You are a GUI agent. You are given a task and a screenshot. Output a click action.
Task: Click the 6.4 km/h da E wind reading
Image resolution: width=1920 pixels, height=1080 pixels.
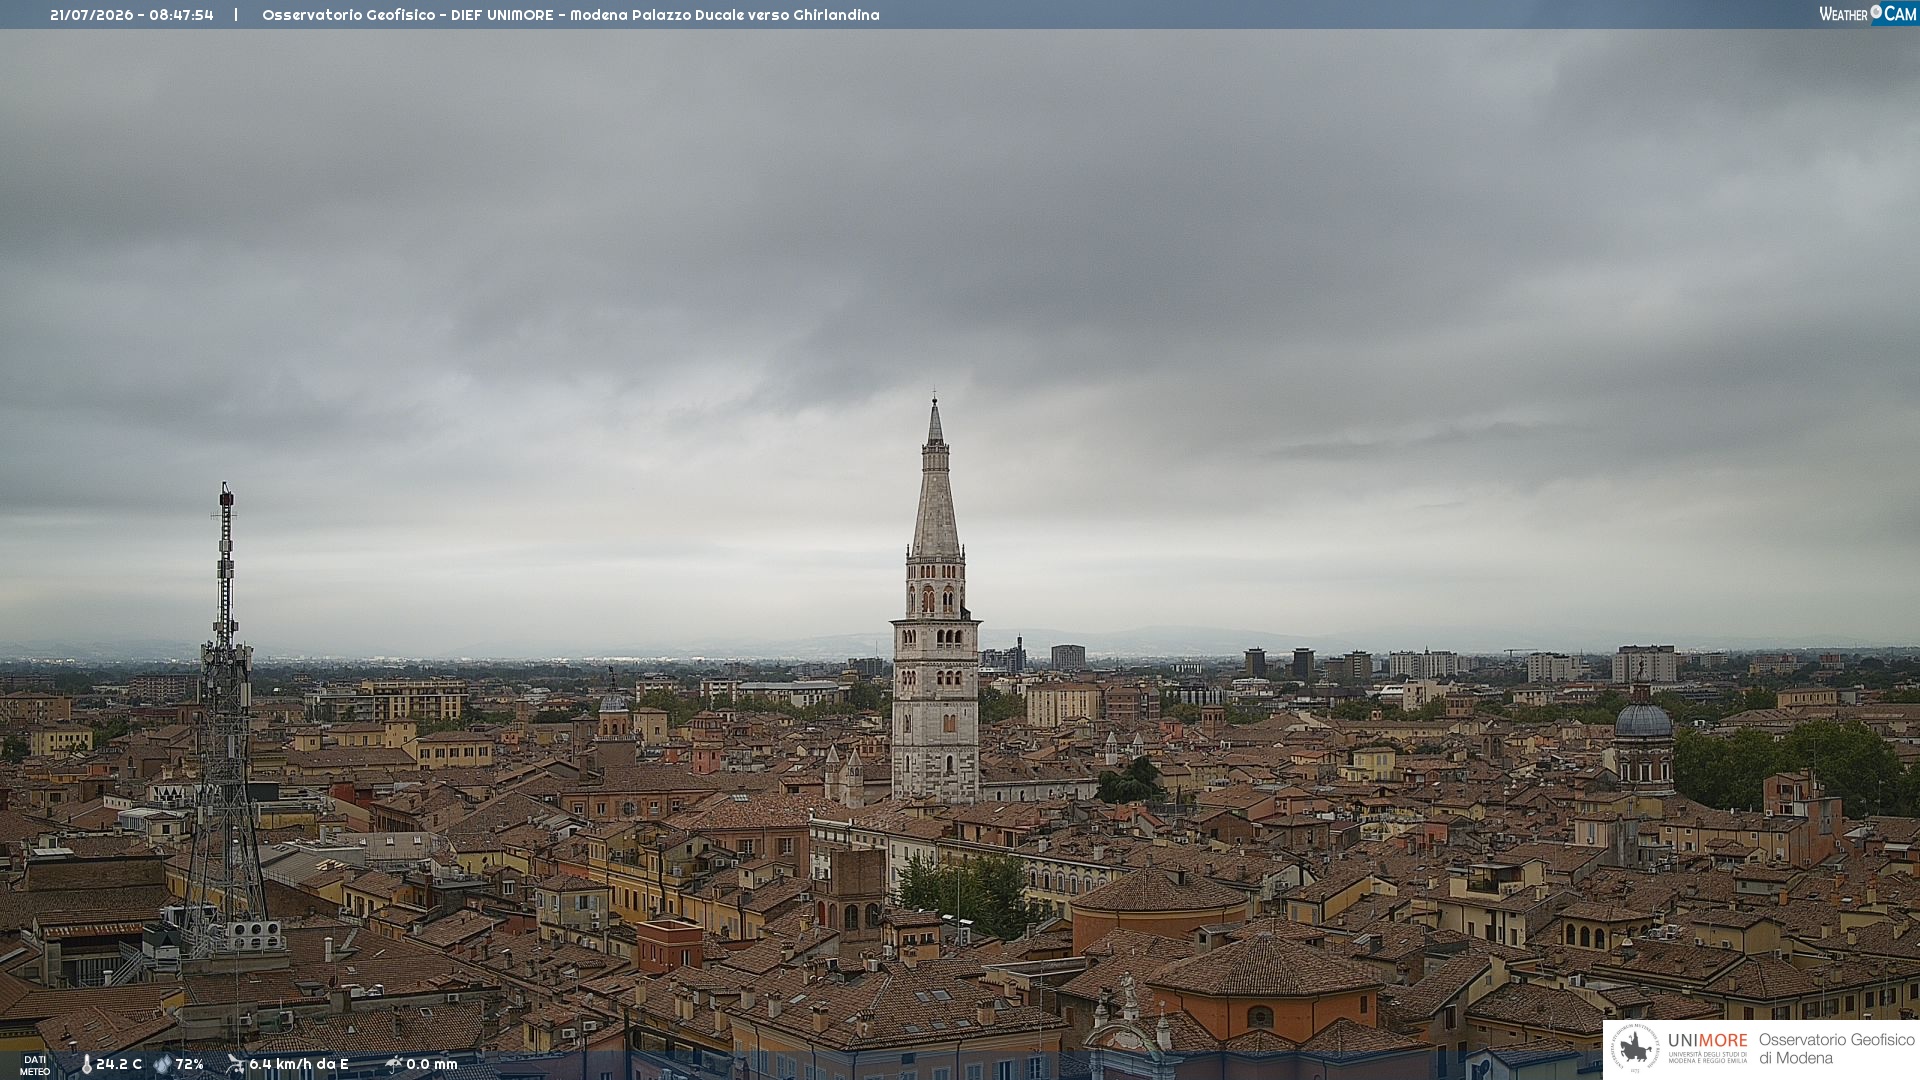299,1065
